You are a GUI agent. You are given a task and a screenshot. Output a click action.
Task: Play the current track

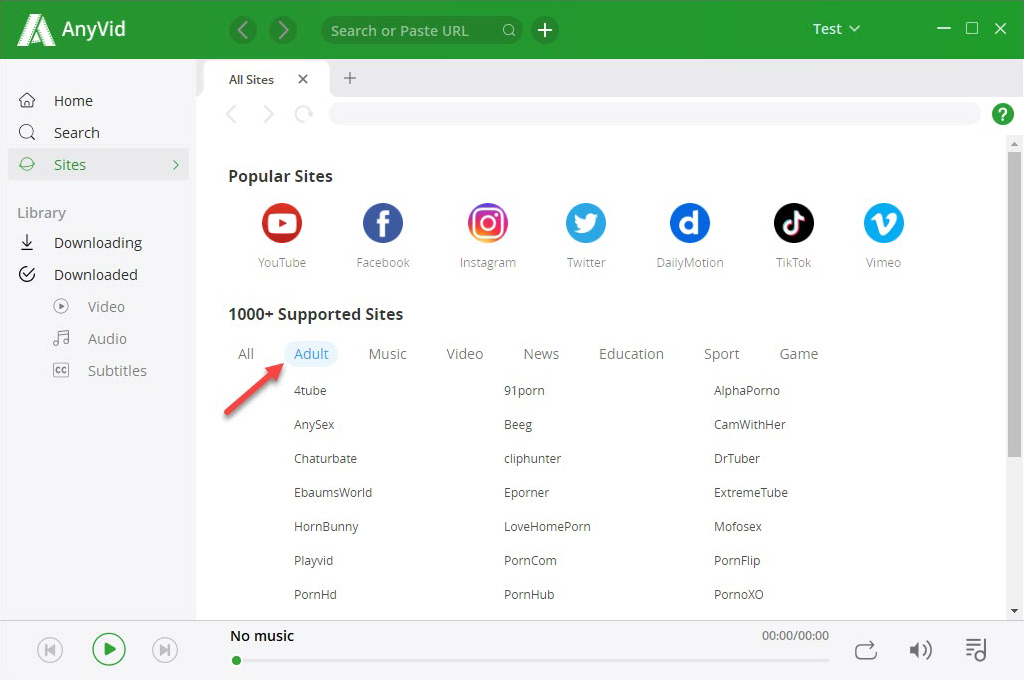108,649
